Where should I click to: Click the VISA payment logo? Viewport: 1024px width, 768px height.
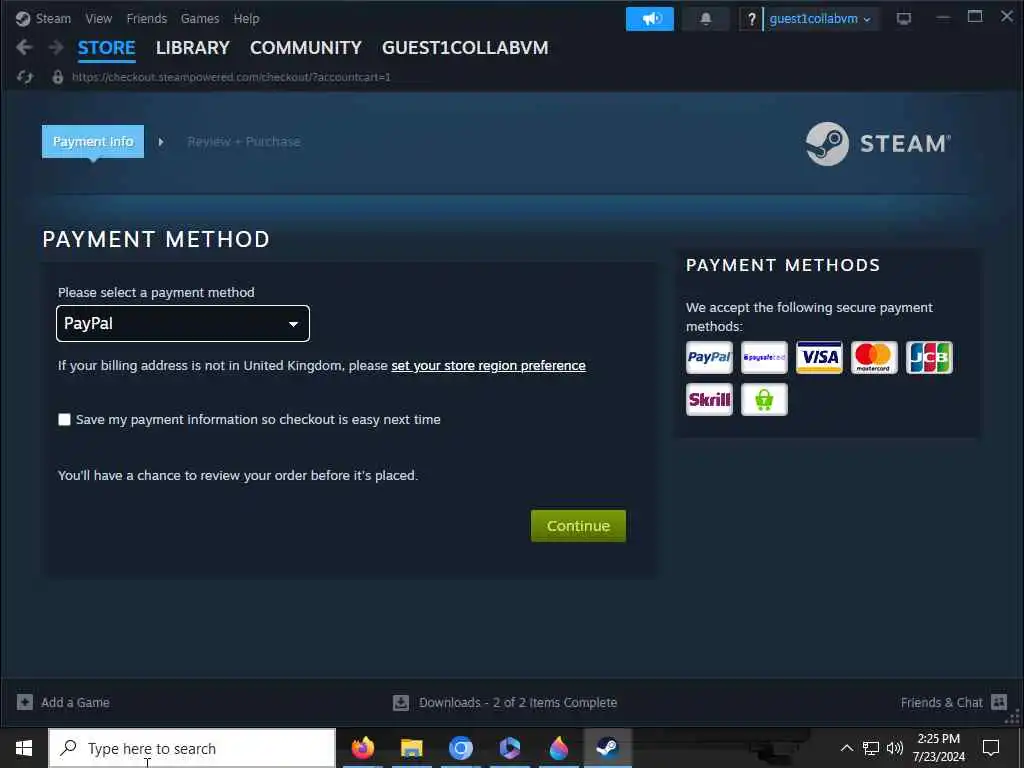[x=819, y=357]
